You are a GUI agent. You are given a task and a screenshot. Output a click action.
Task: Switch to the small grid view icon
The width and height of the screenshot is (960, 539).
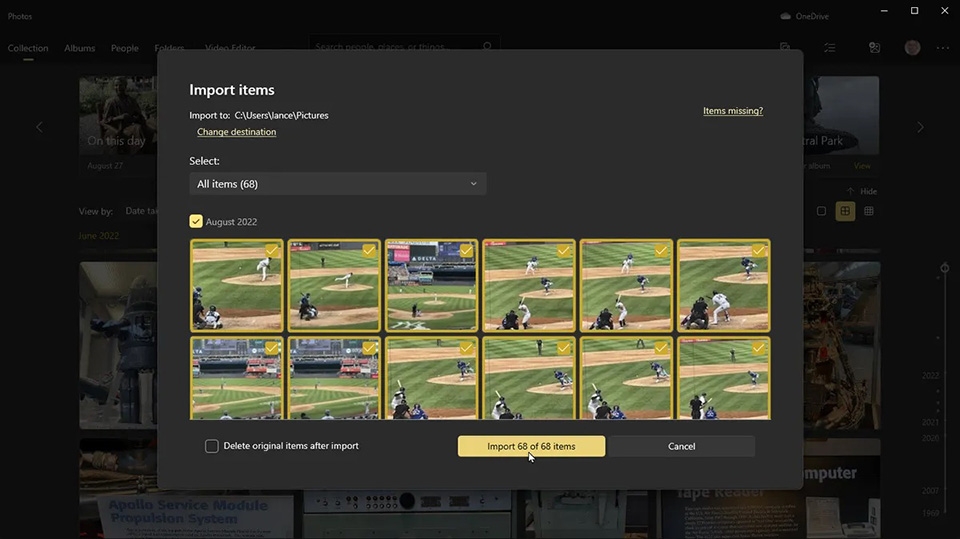click(x=869, y=211)
